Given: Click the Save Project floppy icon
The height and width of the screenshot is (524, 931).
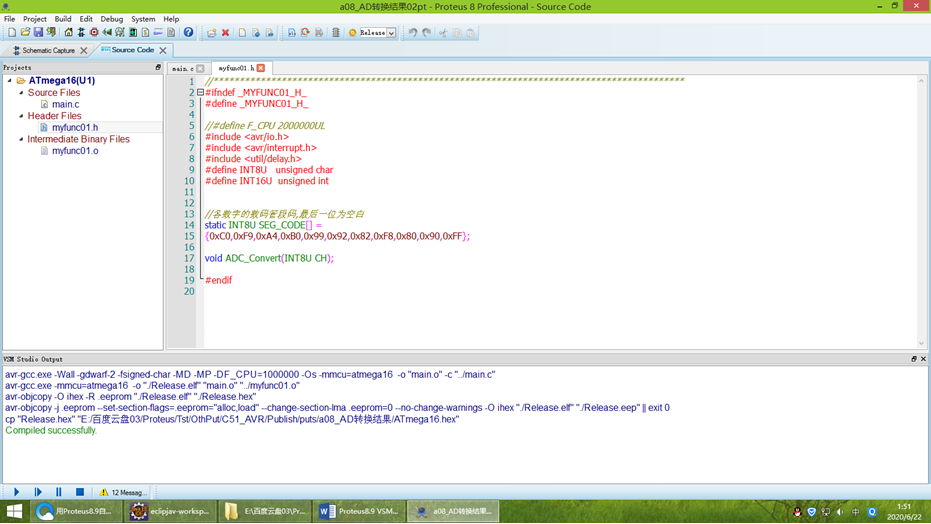Looking at the screenshot, I should pos(38,33).
